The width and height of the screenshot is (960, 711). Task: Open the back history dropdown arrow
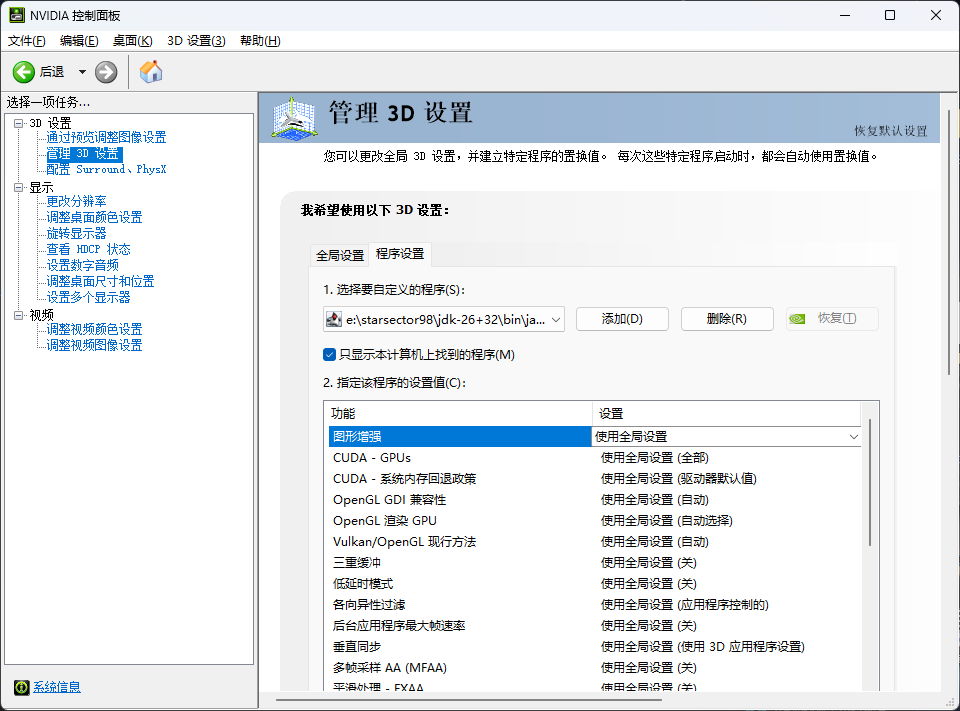coord(82,72)
